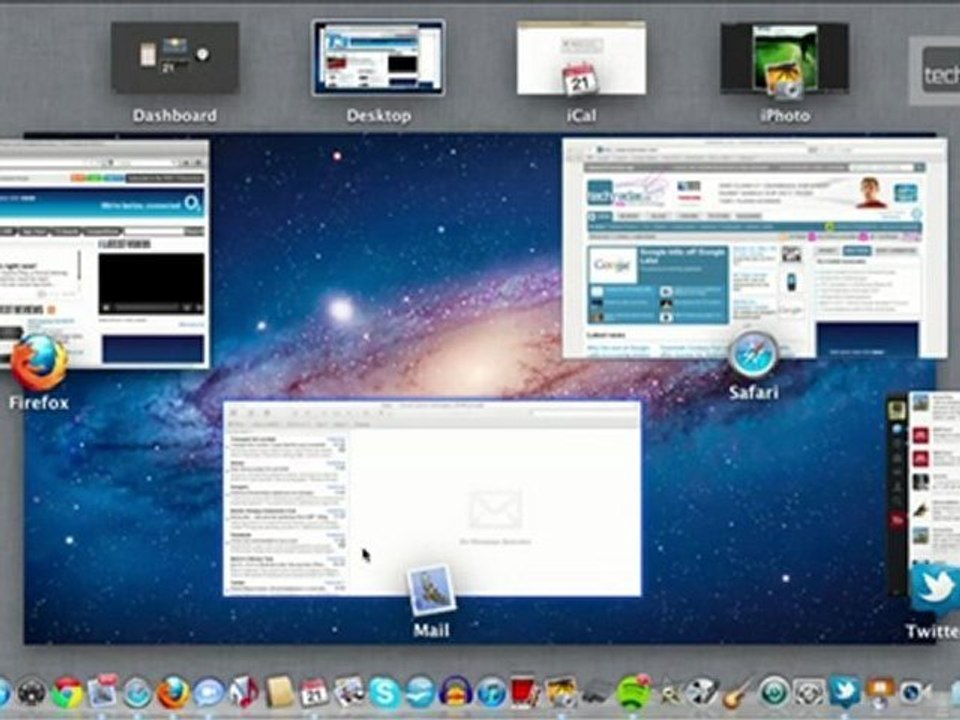The width and height of the screenshot is (960, 720).
Task: Launch Google Chrome from the Dock
Action: tap(67, 692)
